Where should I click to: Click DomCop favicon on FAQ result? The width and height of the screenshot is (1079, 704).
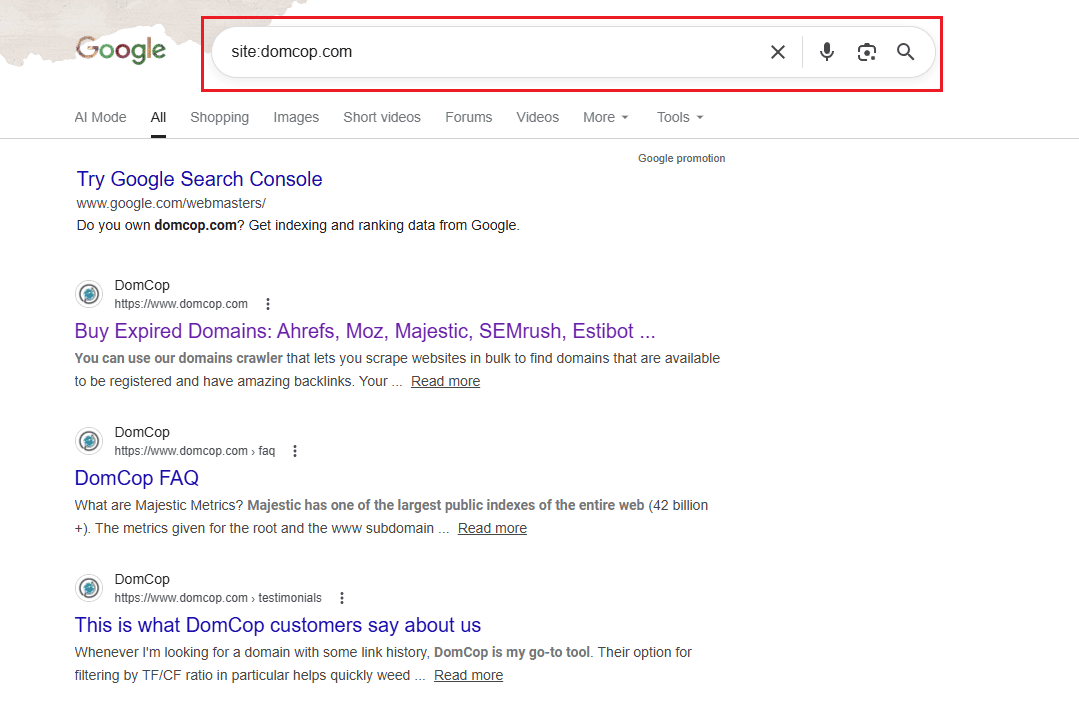(89, 441)
